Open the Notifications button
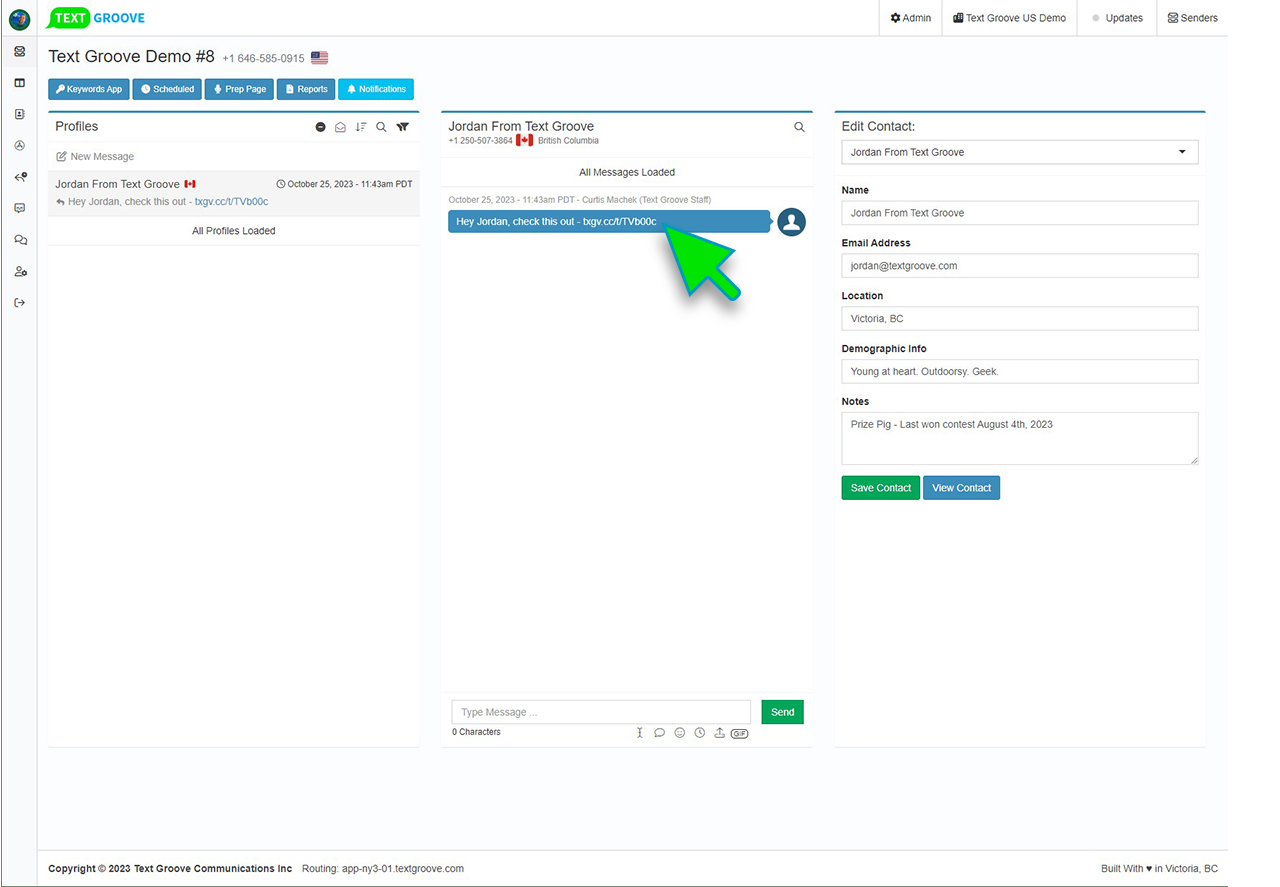This screenshot has height=887, width=1280. [376, 89]
